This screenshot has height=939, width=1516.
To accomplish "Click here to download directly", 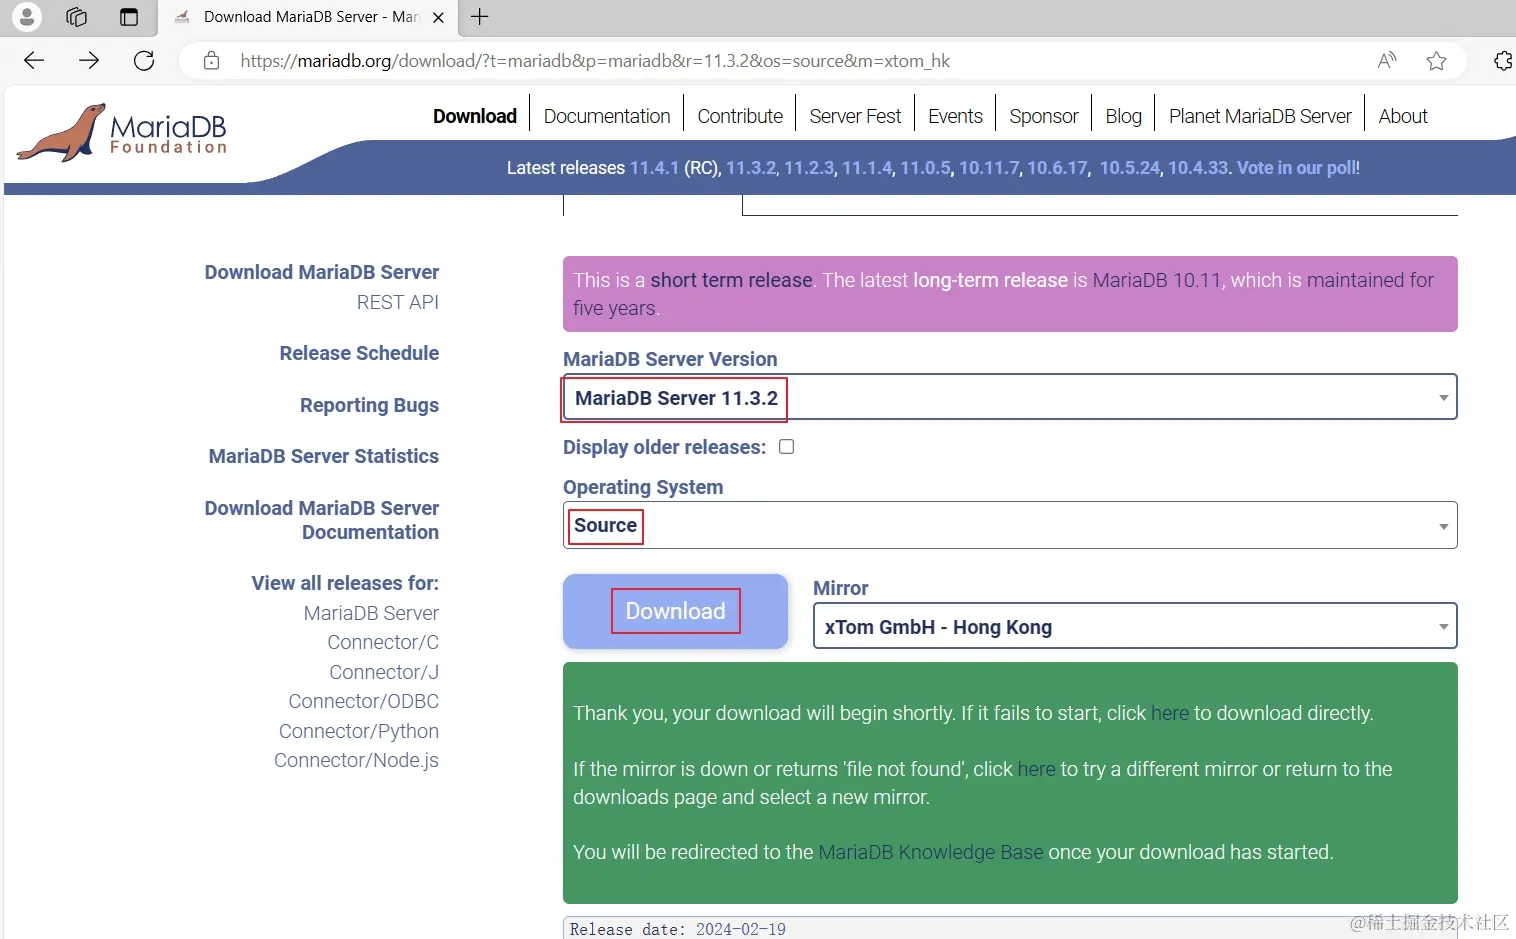I will pyautogui.click(x=1170, y=713).
